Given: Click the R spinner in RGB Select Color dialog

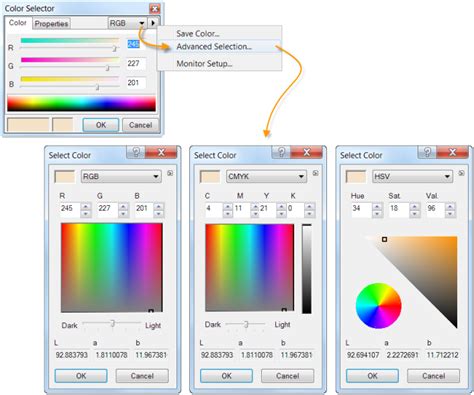Looking at the screenshot, I should (86, 210).
